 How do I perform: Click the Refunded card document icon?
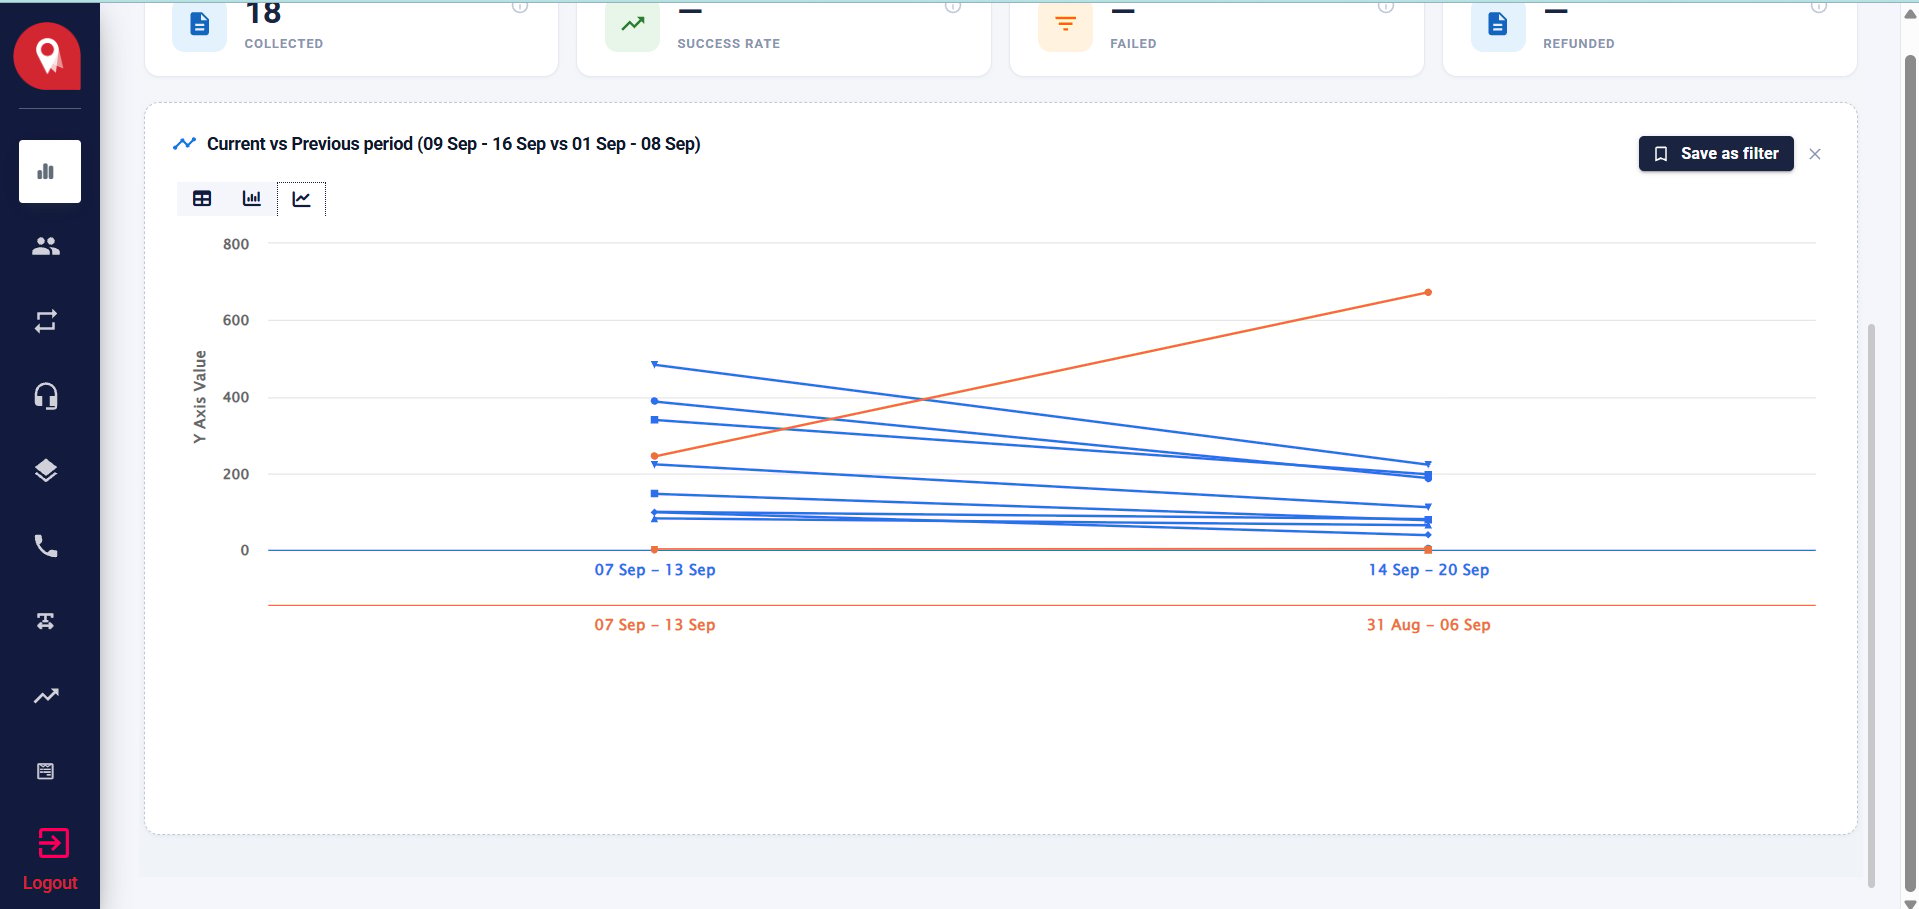[1498, 24]
